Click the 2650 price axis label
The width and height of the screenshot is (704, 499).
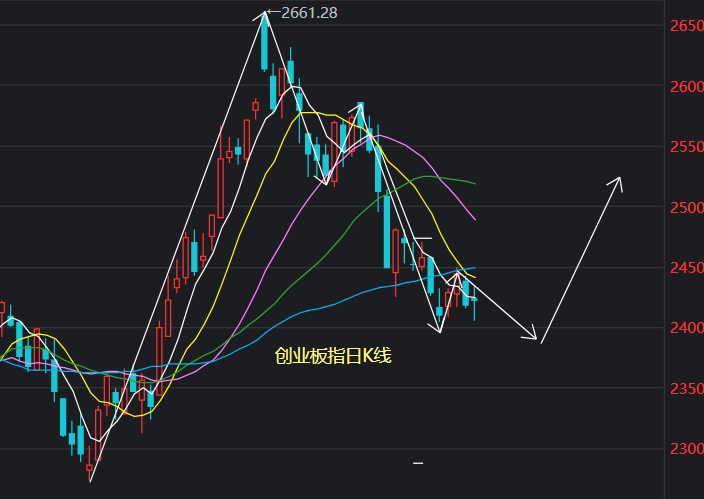686,26
